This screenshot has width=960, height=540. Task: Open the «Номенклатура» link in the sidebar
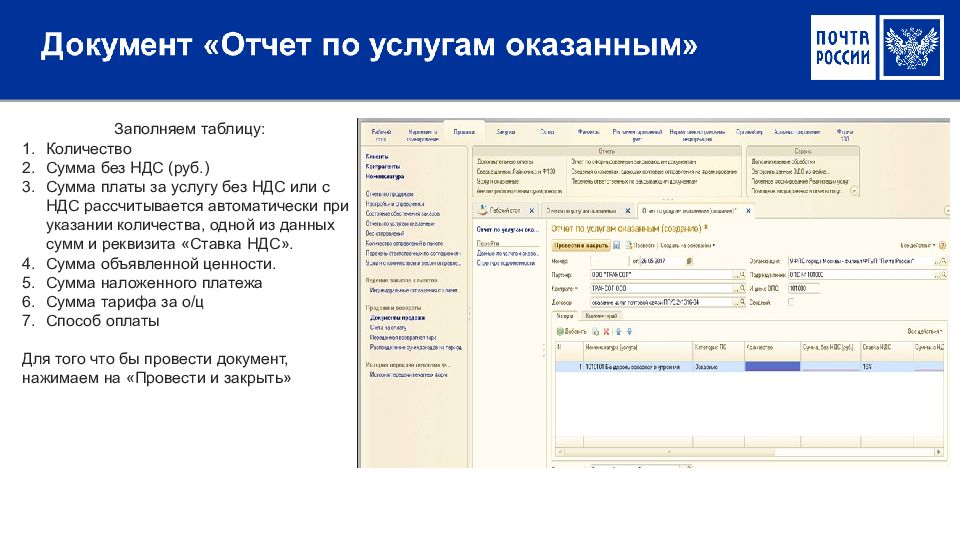coord(384,176)
